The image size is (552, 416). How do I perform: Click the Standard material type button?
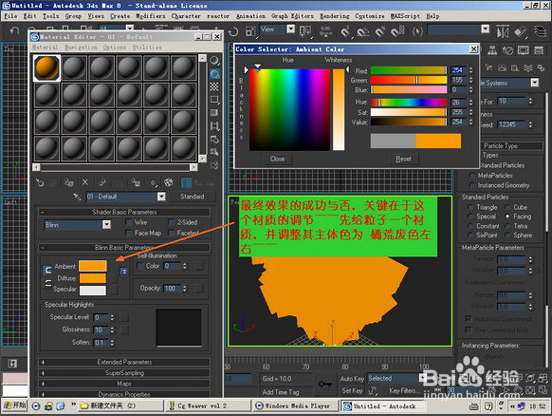coord(192,196)
